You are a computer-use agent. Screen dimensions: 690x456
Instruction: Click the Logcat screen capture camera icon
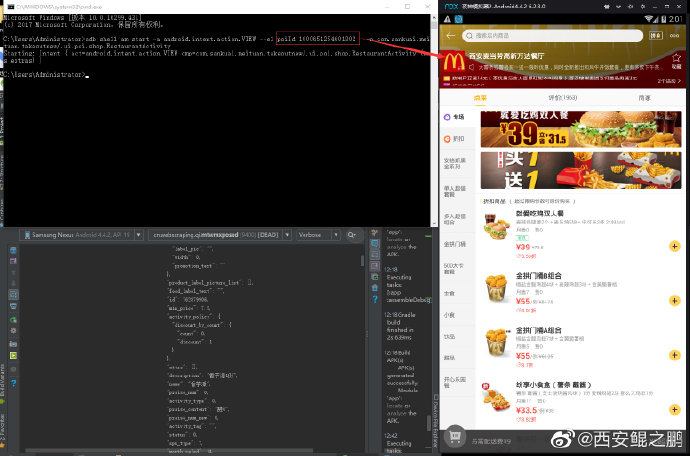(13, 344)
